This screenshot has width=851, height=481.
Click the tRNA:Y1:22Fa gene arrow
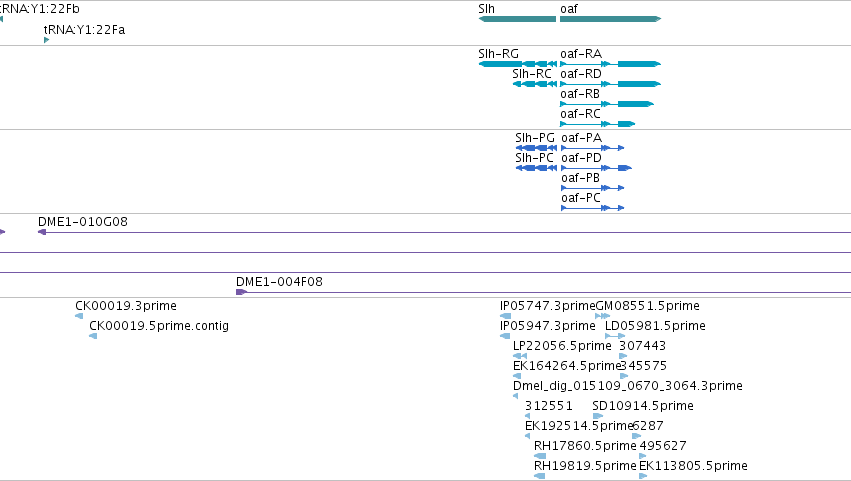[x=47, y=40]
